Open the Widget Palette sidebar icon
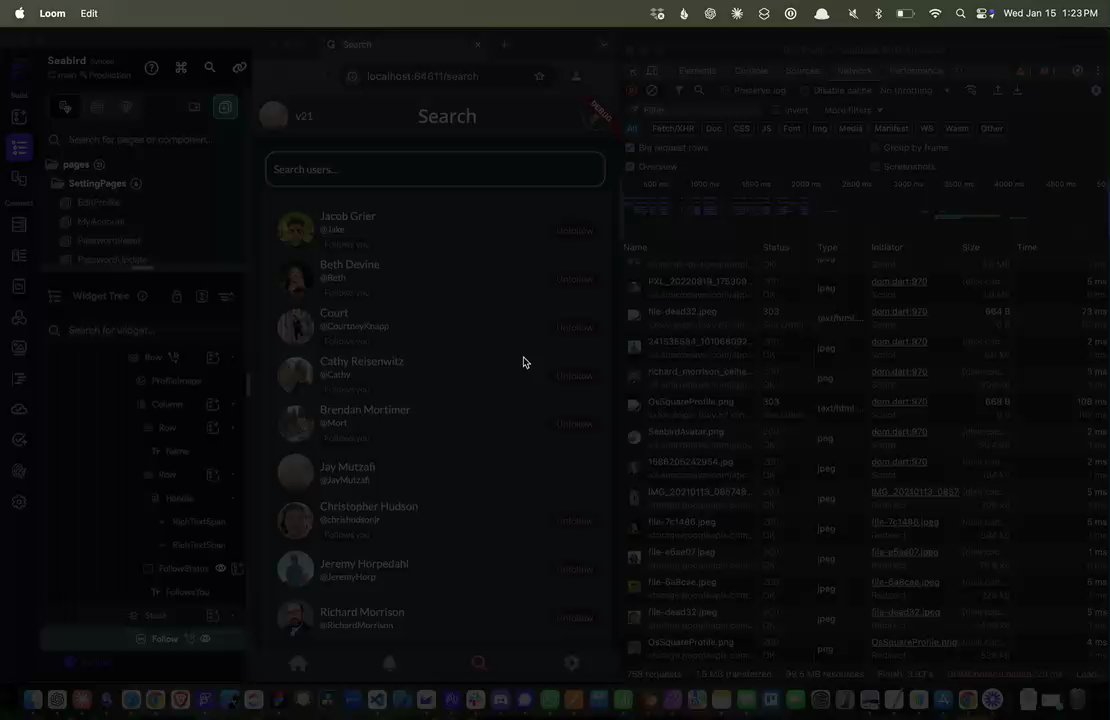The width and height of the screenshot is (1110, 720). 19,117
